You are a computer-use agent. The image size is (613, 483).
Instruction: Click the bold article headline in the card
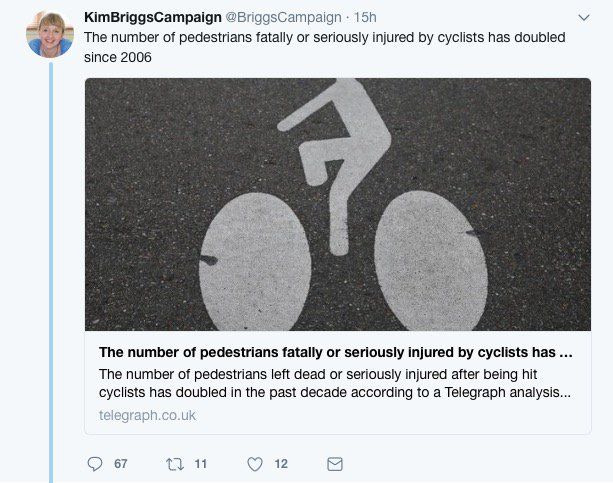point(336,352)
